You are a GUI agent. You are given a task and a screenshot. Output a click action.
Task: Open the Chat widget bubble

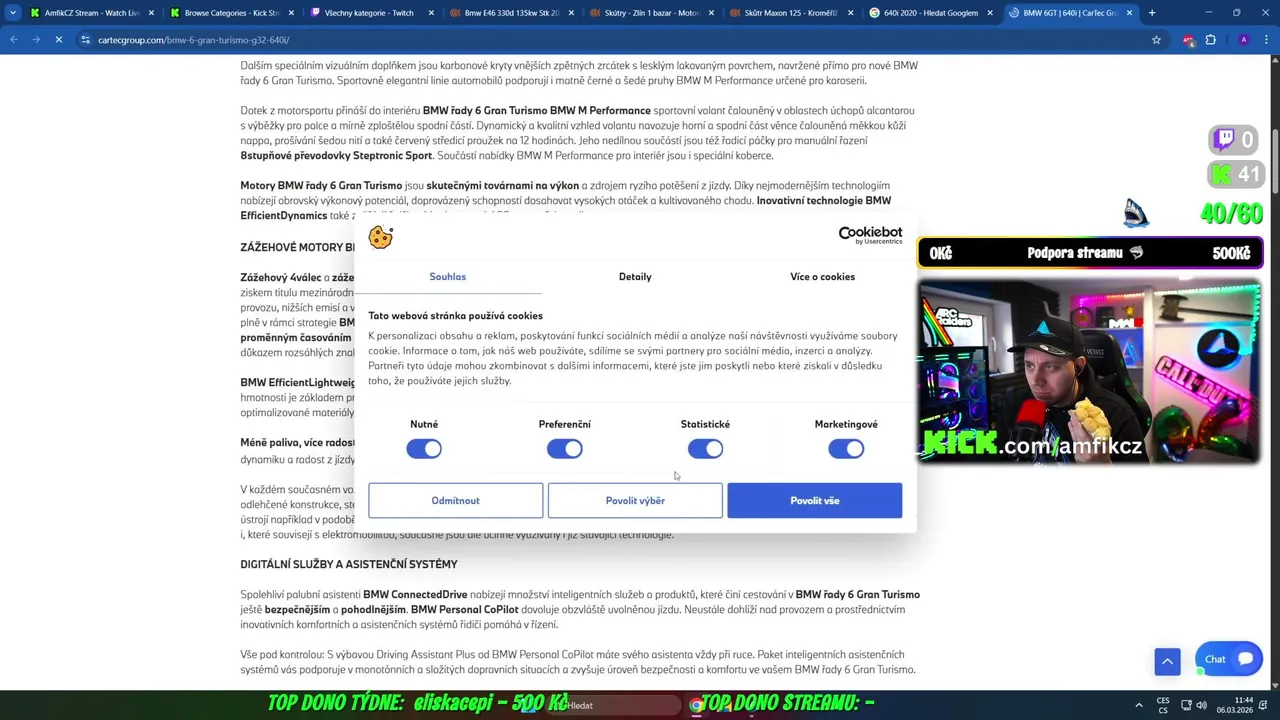pyautogui.click(x=1228, y=659)
